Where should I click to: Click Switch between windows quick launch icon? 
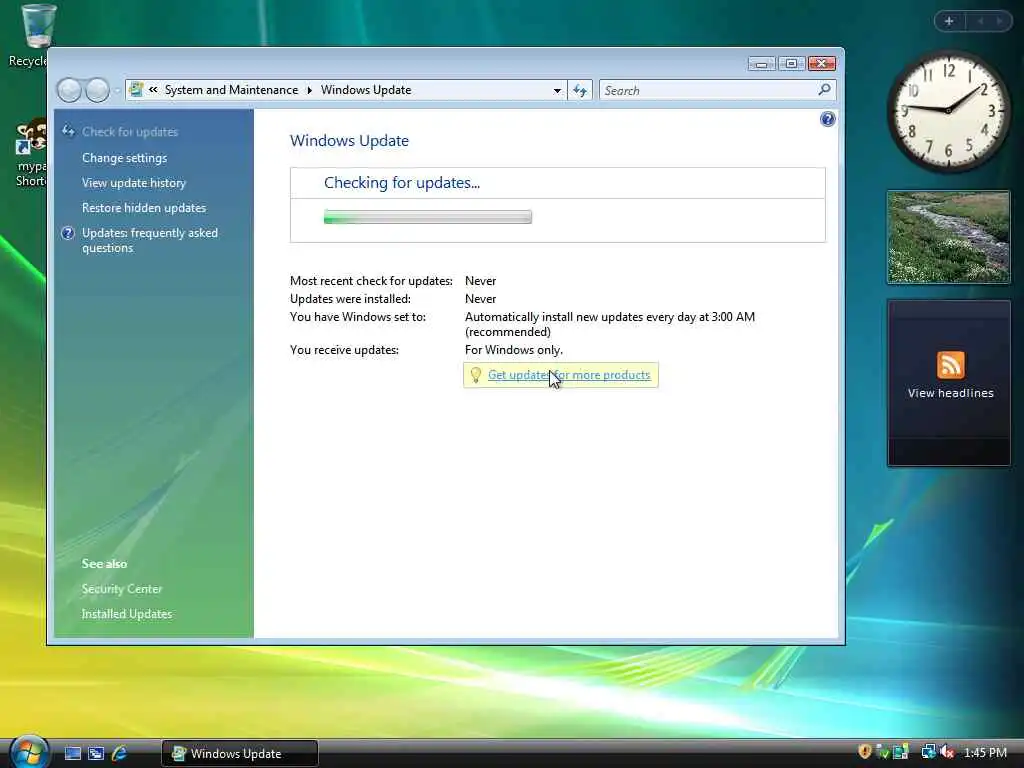click(96, 753)
